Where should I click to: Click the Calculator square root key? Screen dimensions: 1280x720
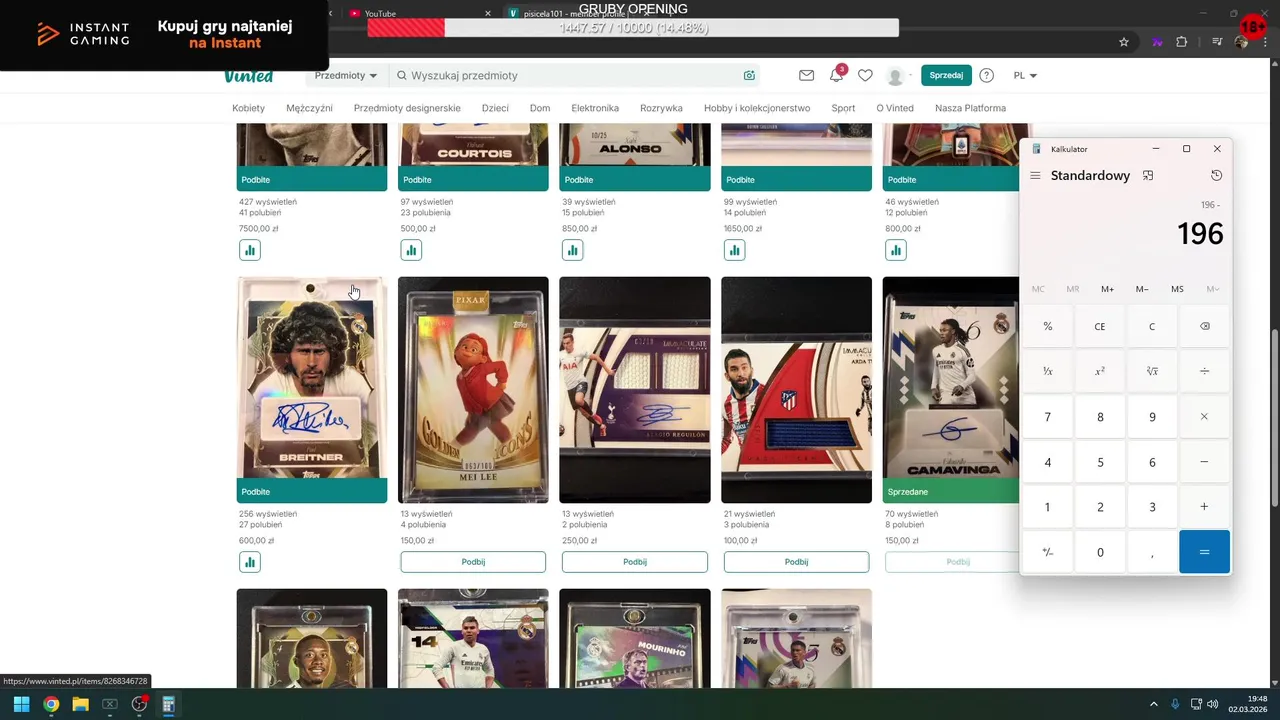point(1152,372)
